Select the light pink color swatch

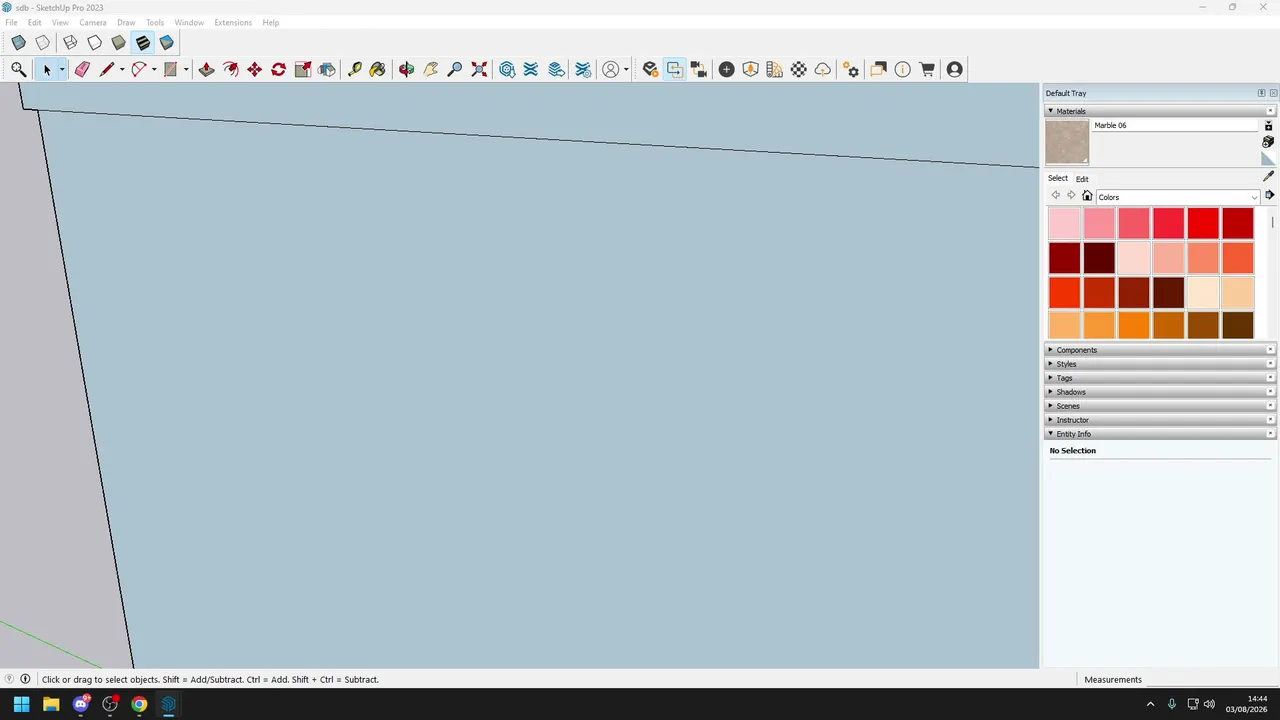[x=1064, y=223]
